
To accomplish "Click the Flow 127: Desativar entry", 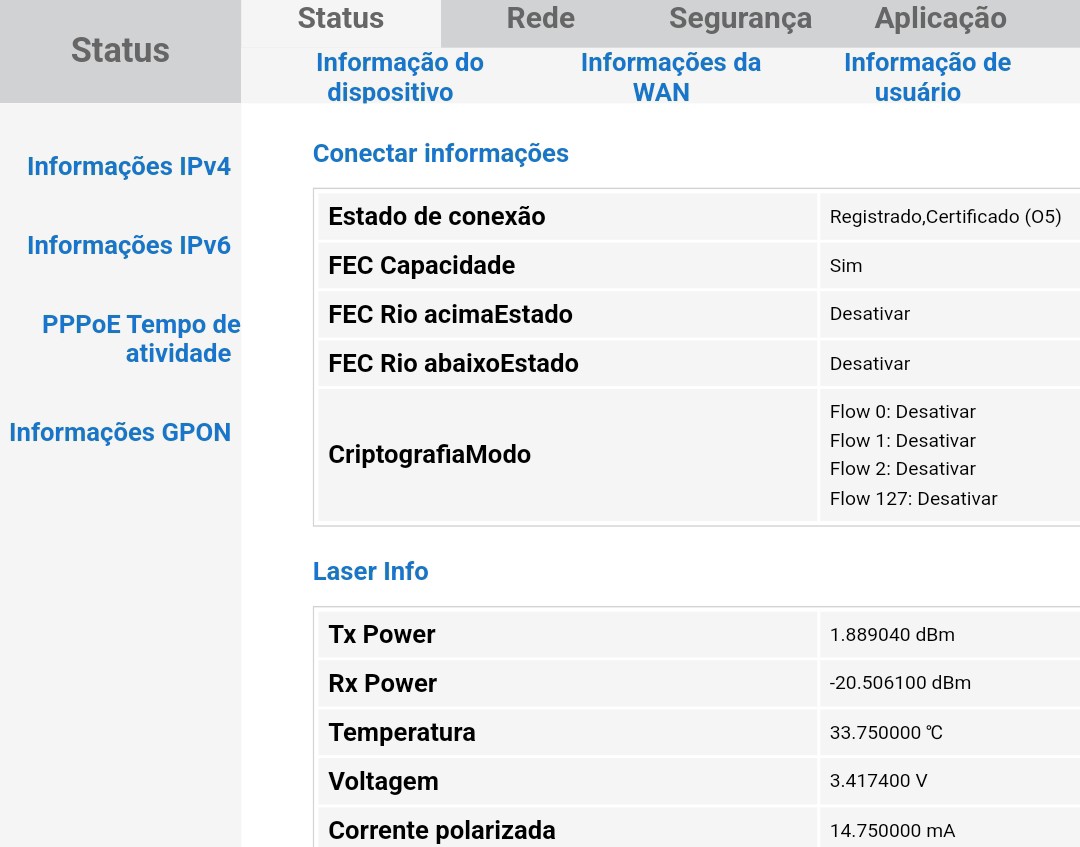I will (x=913, y=498).
